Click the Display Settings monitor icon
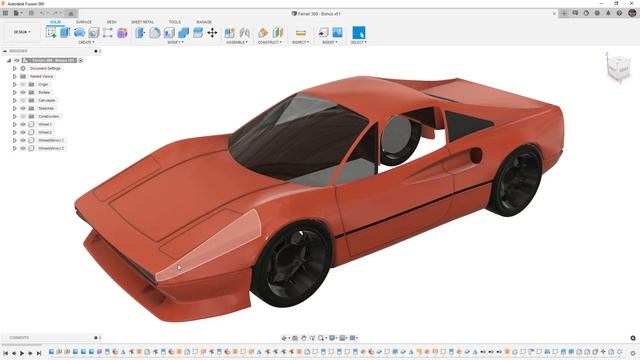The height and width of the screenshot is (360, 640). (332, 338)
